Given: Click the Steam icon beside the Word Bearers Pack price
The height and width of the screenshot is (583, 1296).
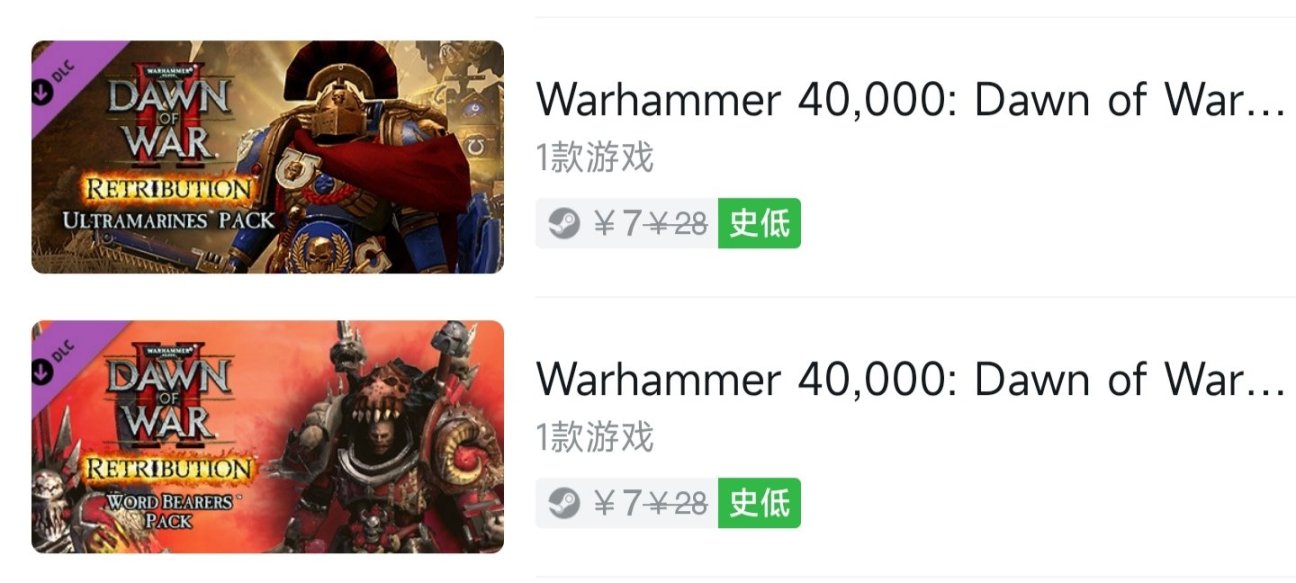Looking at the screenshot, I should 562,503.
